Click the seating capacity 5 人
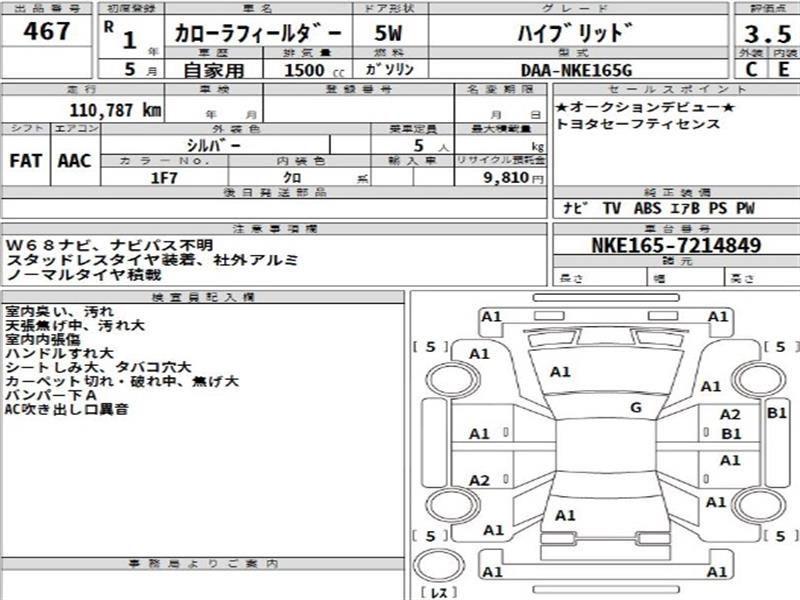This screenshot has width=800, height=600. (x=430, y=146)
